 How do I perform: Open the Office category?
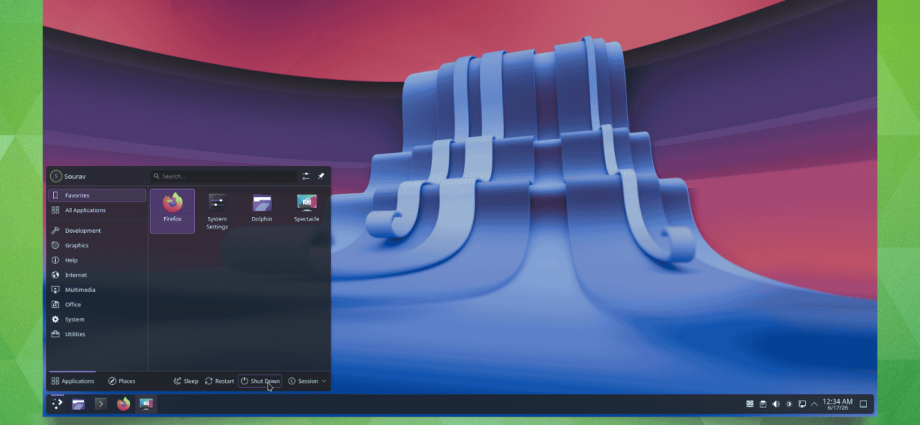click(x=97, y=305)
